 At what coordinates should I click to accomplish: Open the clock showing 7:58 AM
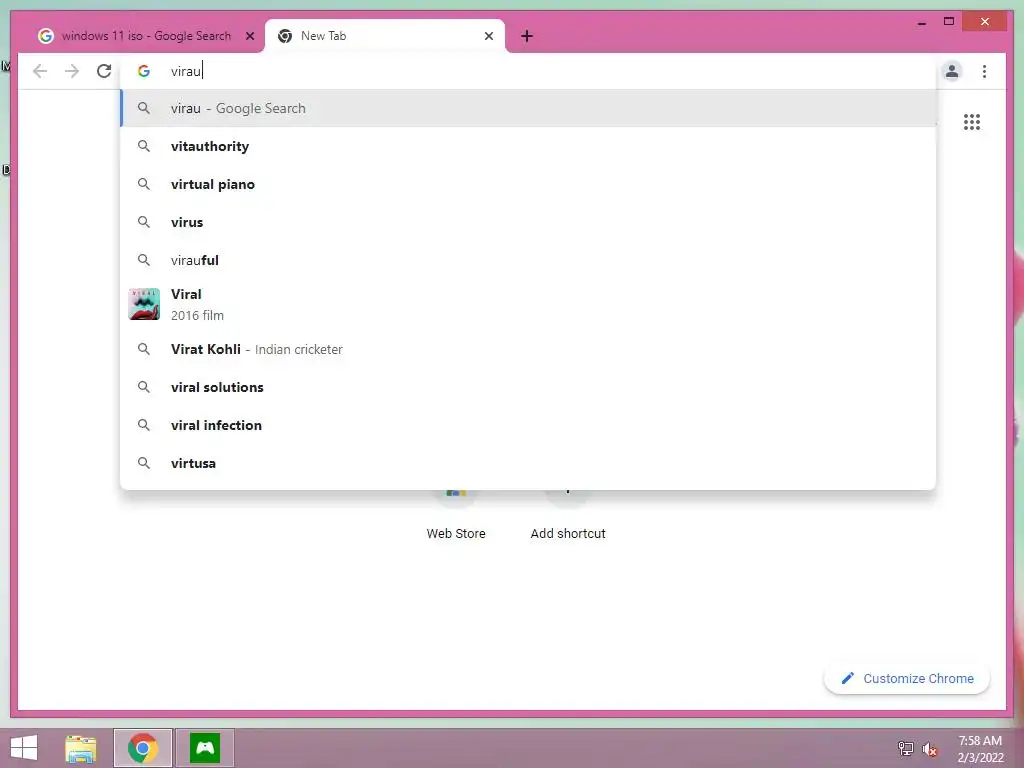click(980, 749)
